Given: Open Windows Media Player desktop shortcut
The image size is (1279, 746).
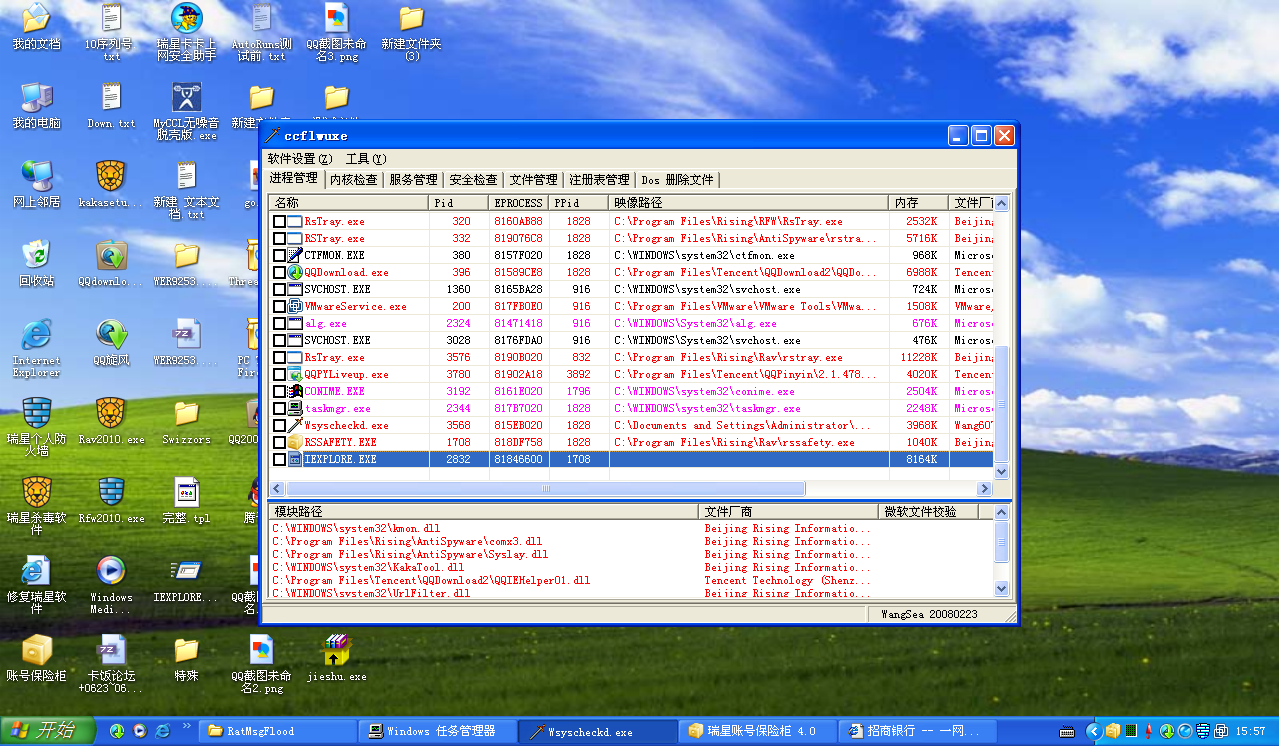Looking at the screenshot, I should click(x=111, y=571).
